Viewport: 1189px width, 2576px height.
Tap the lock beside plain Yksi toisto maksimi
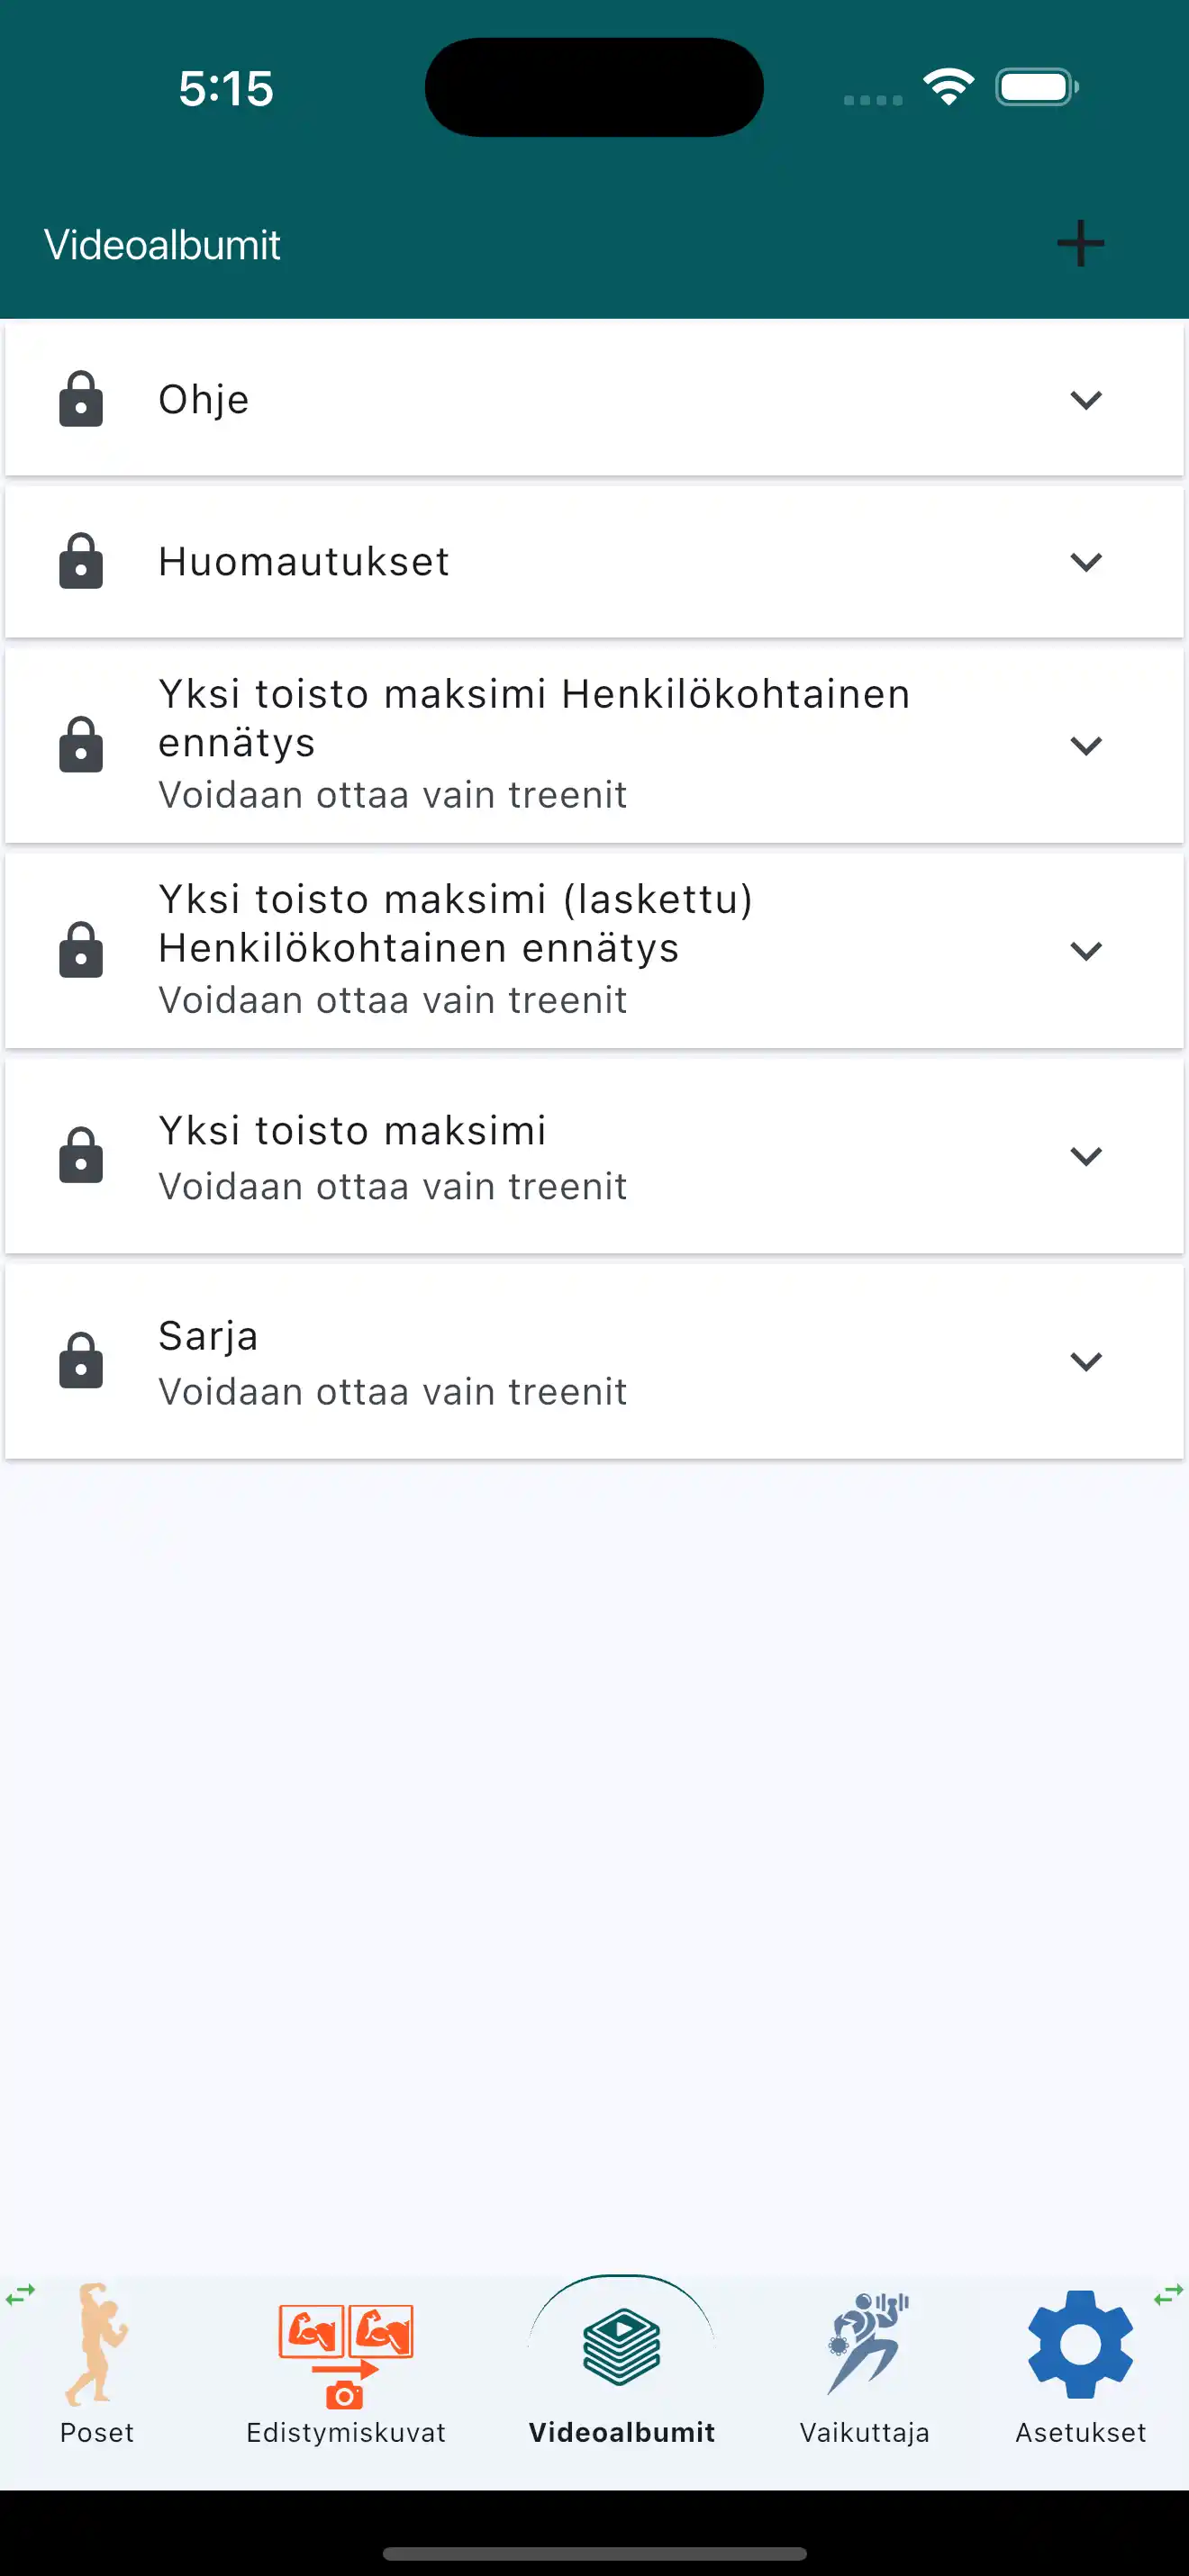(81, 1155)
